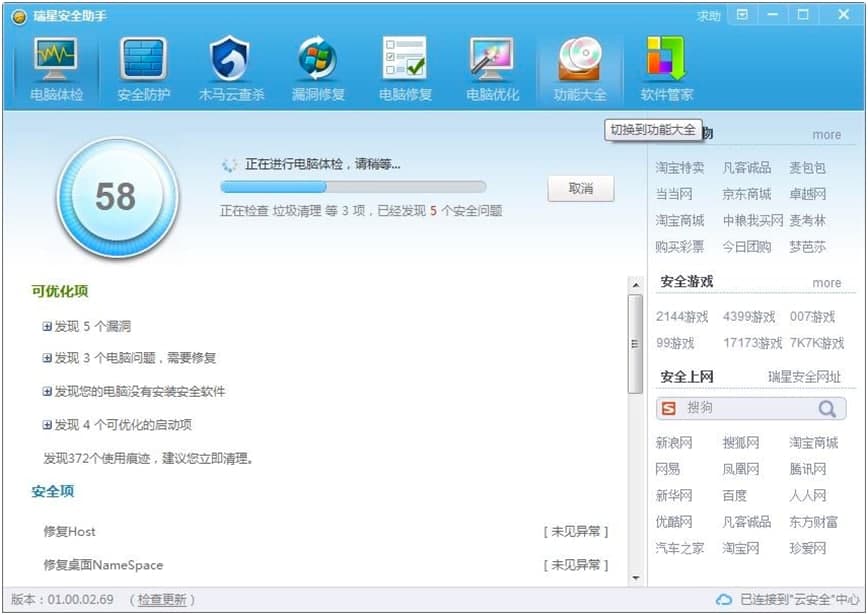The width and height of the screenshot is (868, 615).
Task: Open 梦芭莎 link
Action: pyautogui.click(x=807, y=247)
